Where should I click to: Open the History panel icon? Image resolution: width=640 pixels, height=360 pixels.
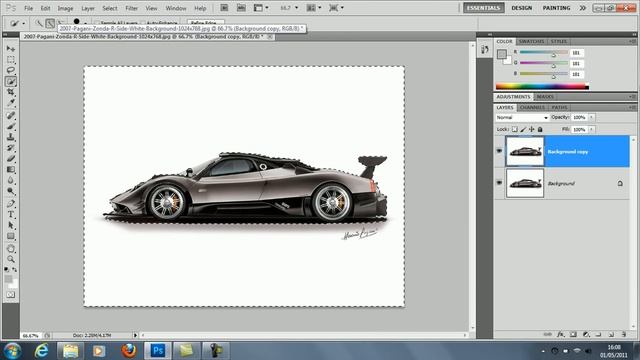point(484,50)
